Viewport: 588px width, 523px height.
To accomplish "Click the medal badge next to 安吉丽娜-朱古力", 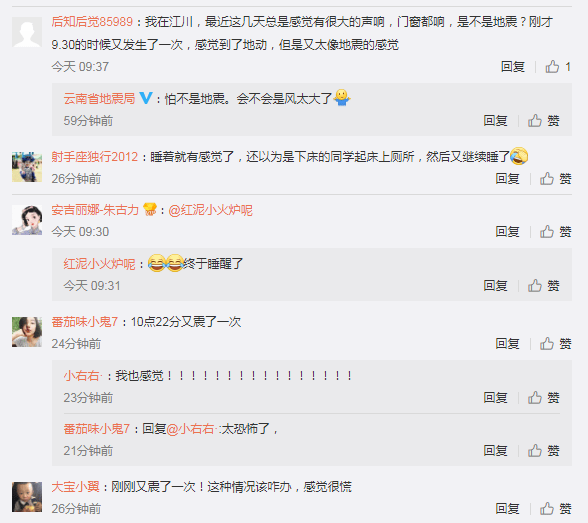I will (x=150, y=210).
